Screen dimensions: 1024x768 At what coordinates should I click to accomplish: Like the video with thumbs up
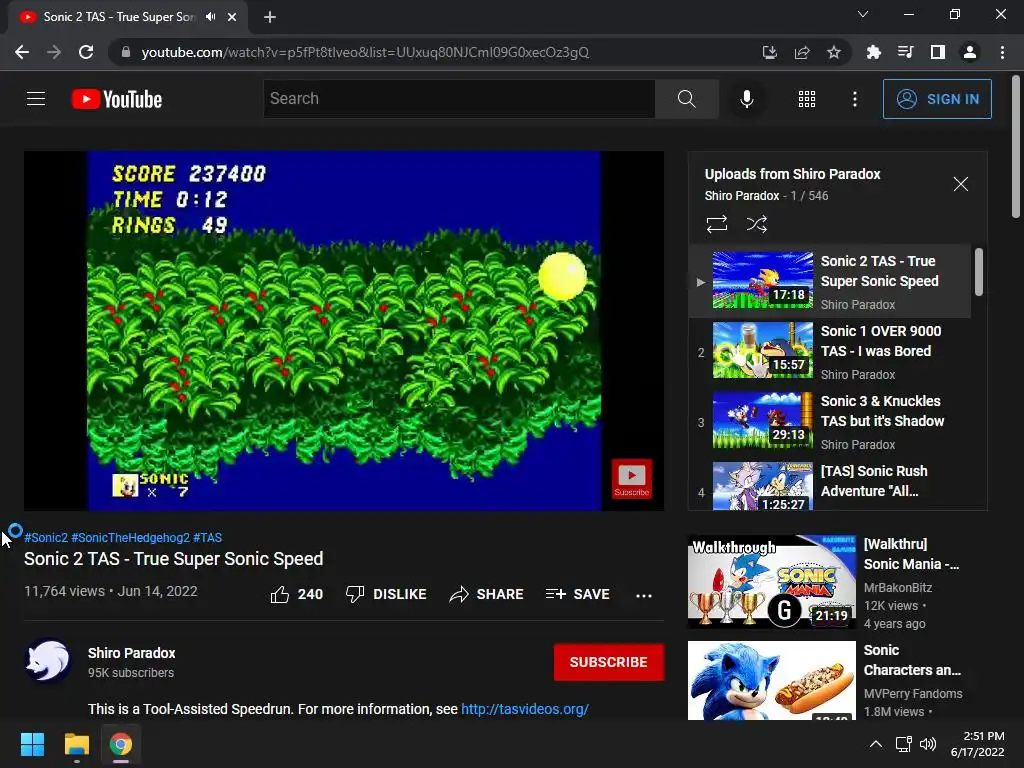pyautogui.click(x=296, y=594)
